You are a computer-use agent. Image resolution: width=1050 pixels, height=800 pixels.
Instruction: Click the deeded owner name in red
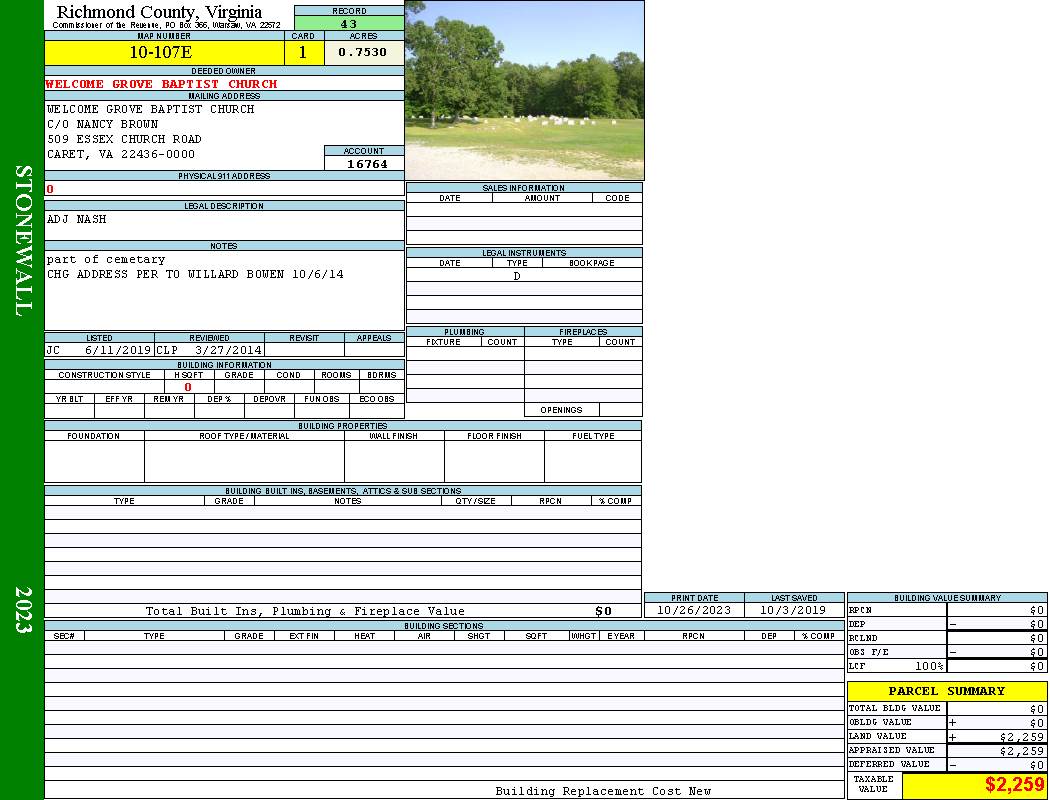point(161,84)
